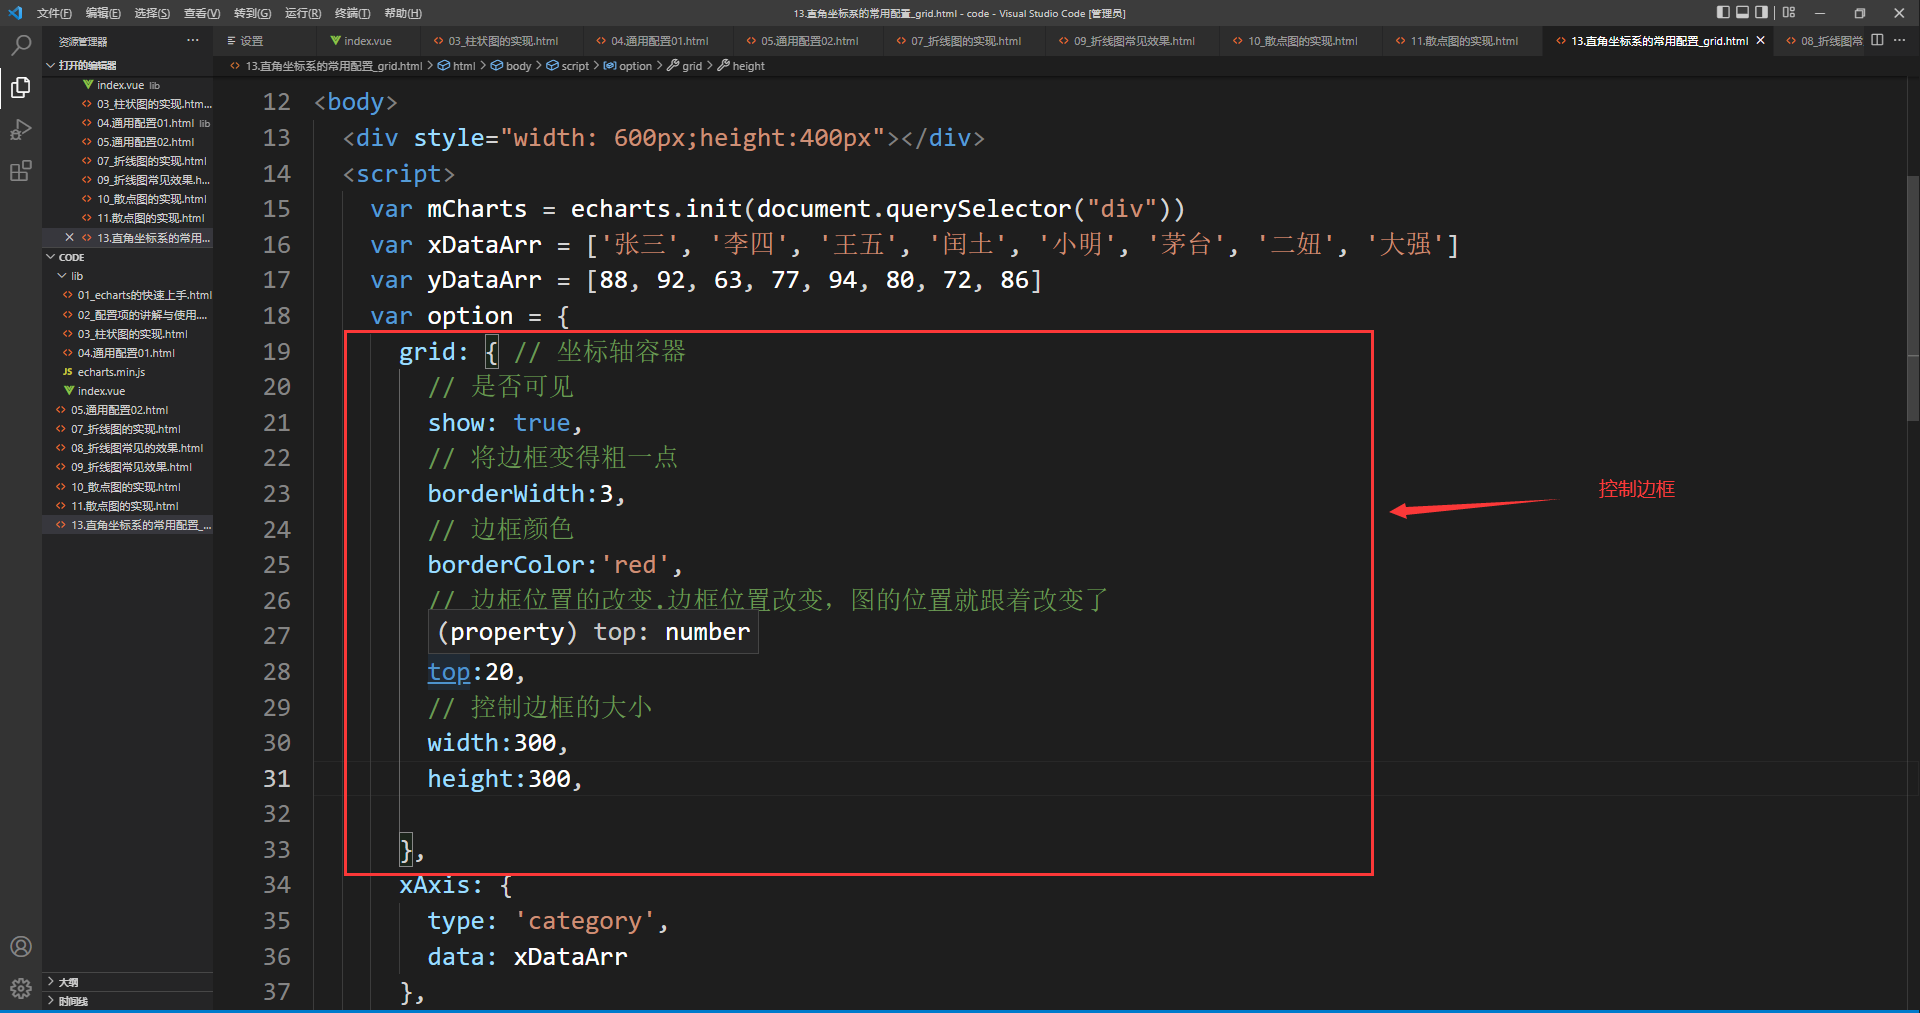
Task: Switch to the 09_折线图常见效果.html tab
Action: click(1130, 41)
